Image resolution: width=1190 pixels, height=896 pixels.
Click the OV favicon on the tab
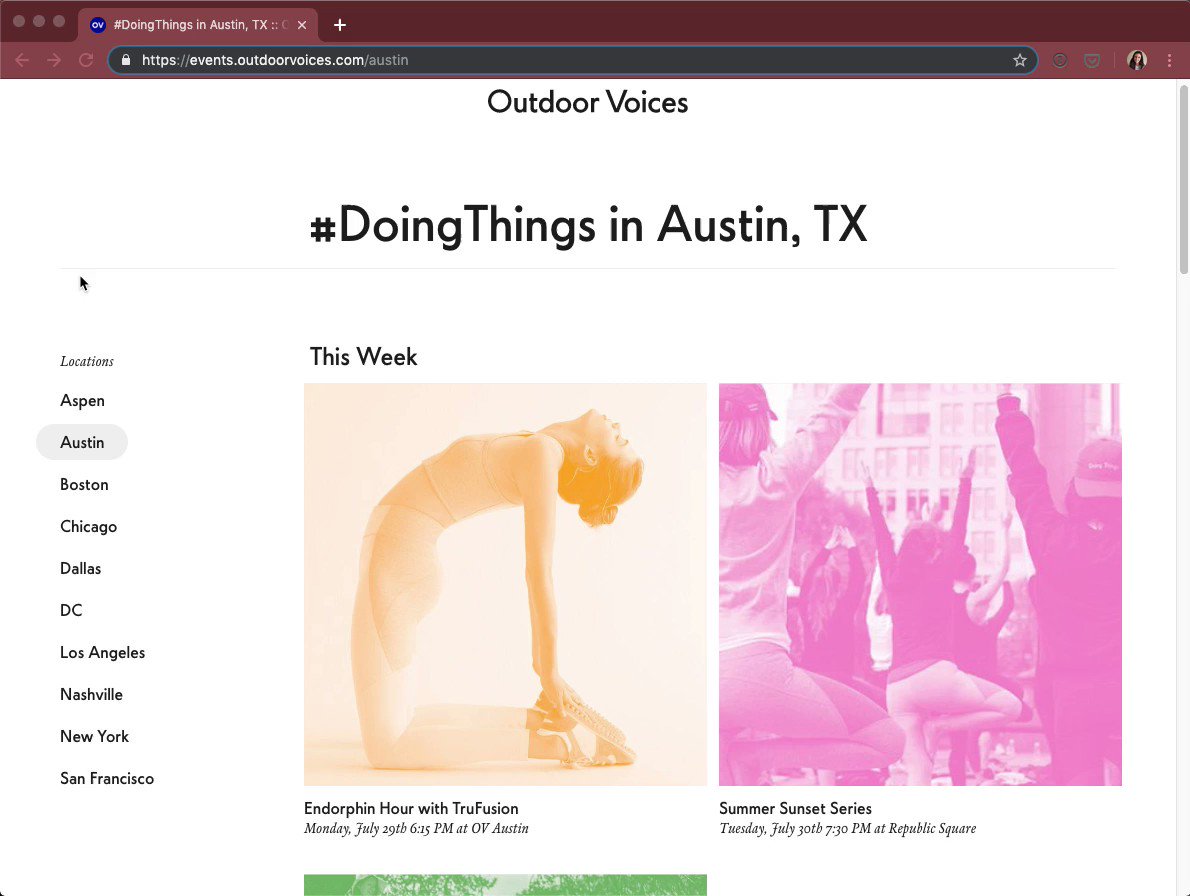point(97,25)
